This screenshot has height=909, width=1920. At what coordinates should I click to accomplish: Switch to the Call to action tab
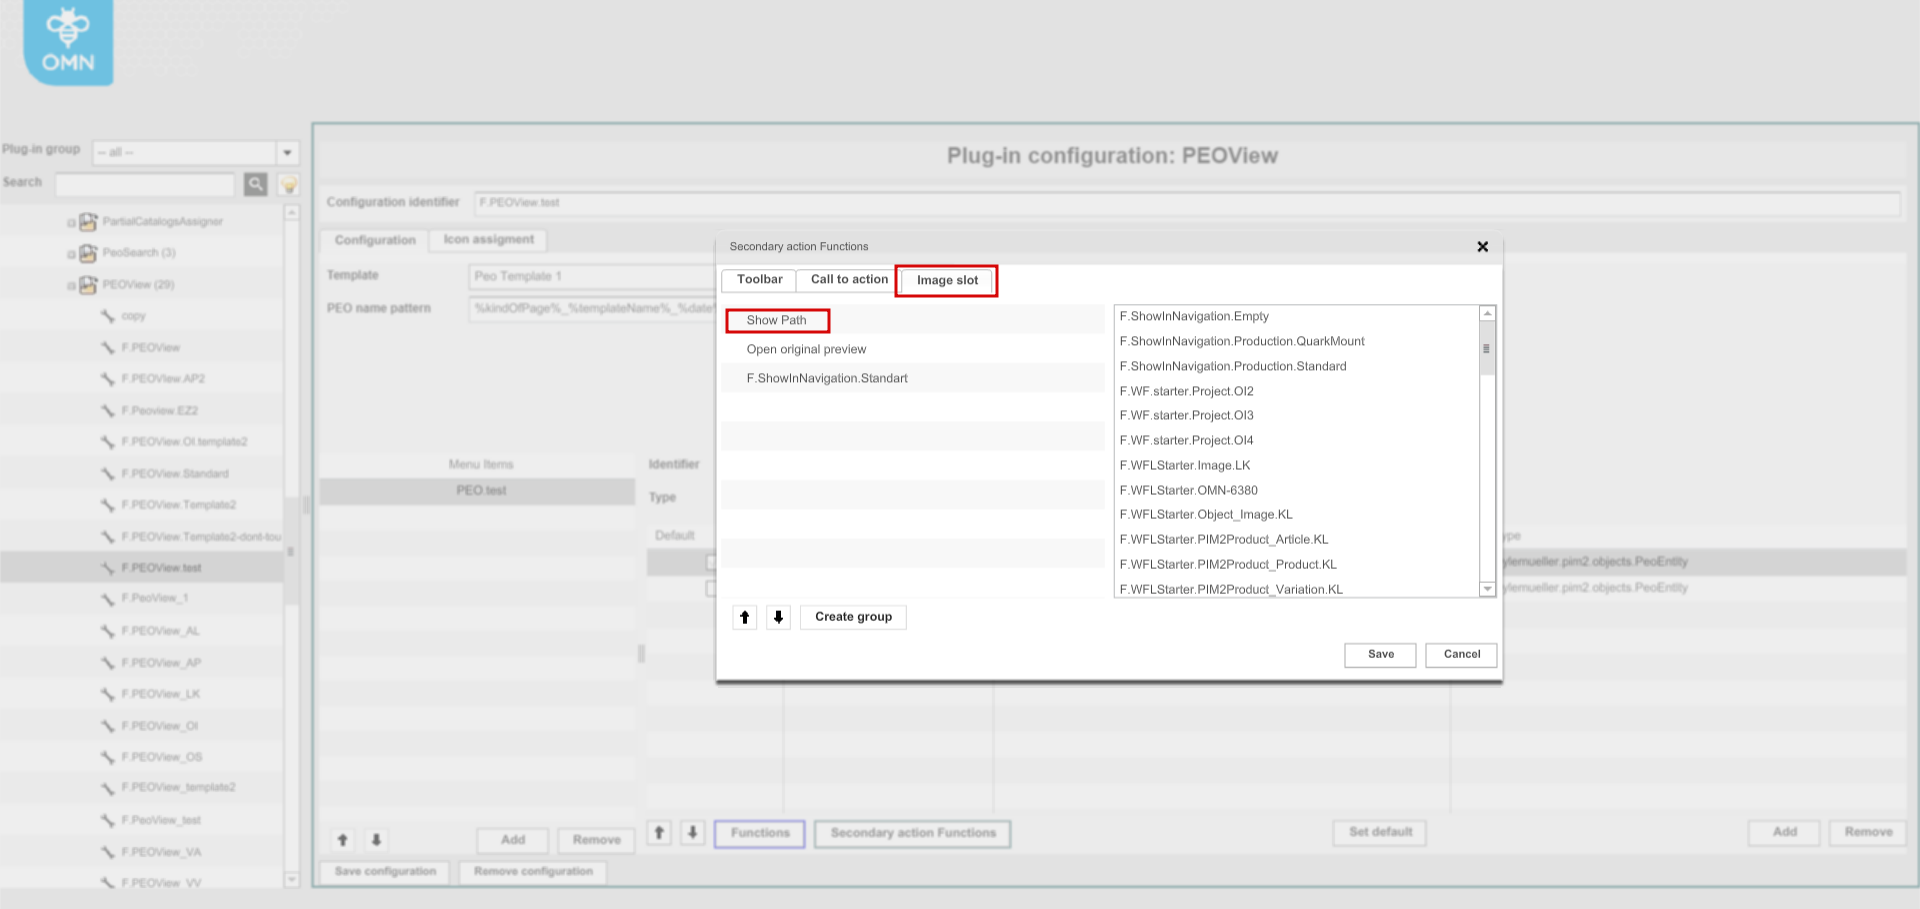click(x=846, y=280)
